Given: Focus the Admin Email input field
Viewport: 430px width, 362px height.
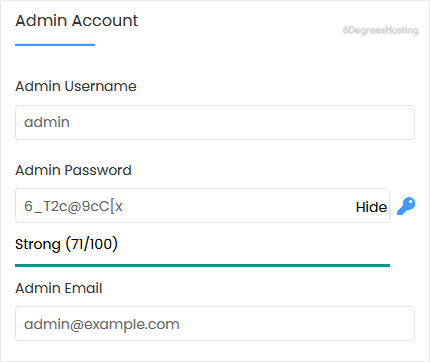Looking at the screenshot, I should pos(215,324).
